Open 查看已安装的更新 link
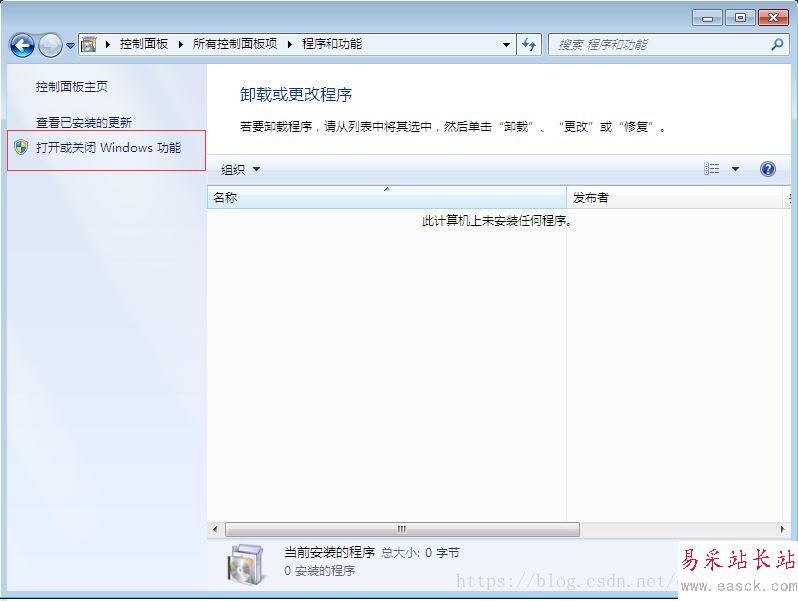798x601 pixels. tap(84, 123)
